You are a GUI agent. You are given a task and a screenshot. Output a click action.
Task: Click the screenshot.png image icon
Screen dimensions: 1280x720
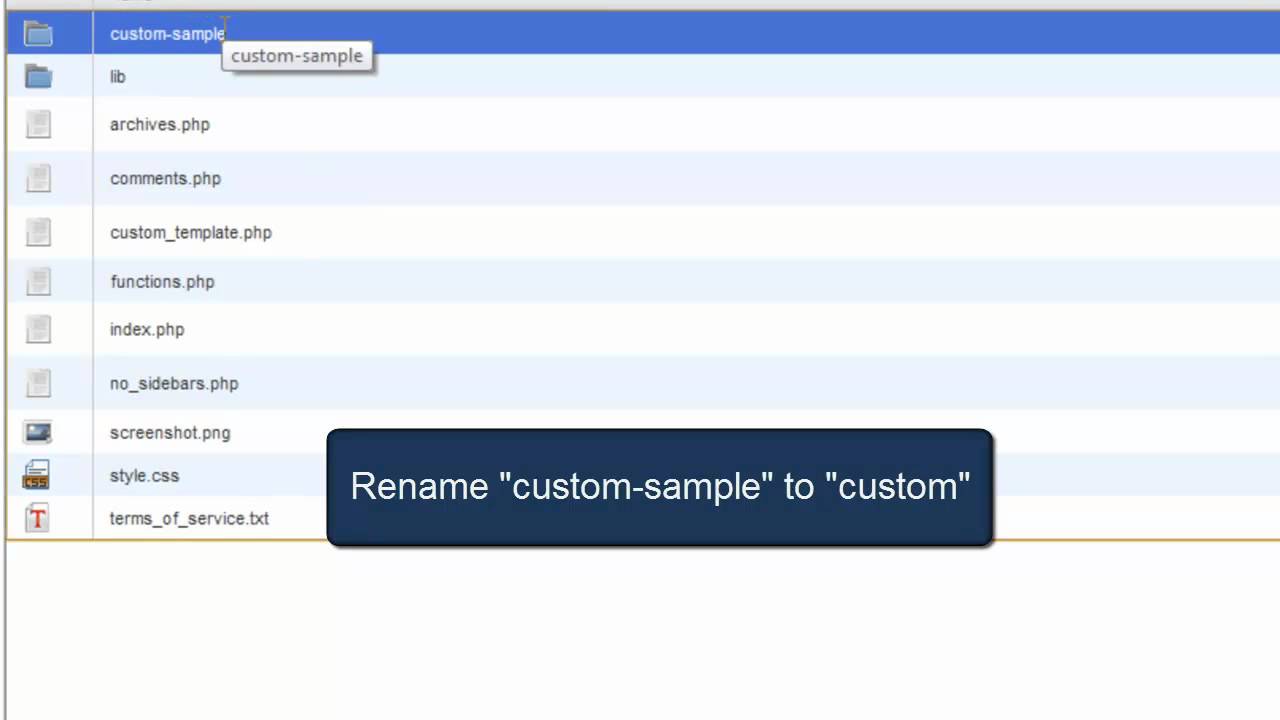[38, 432]
